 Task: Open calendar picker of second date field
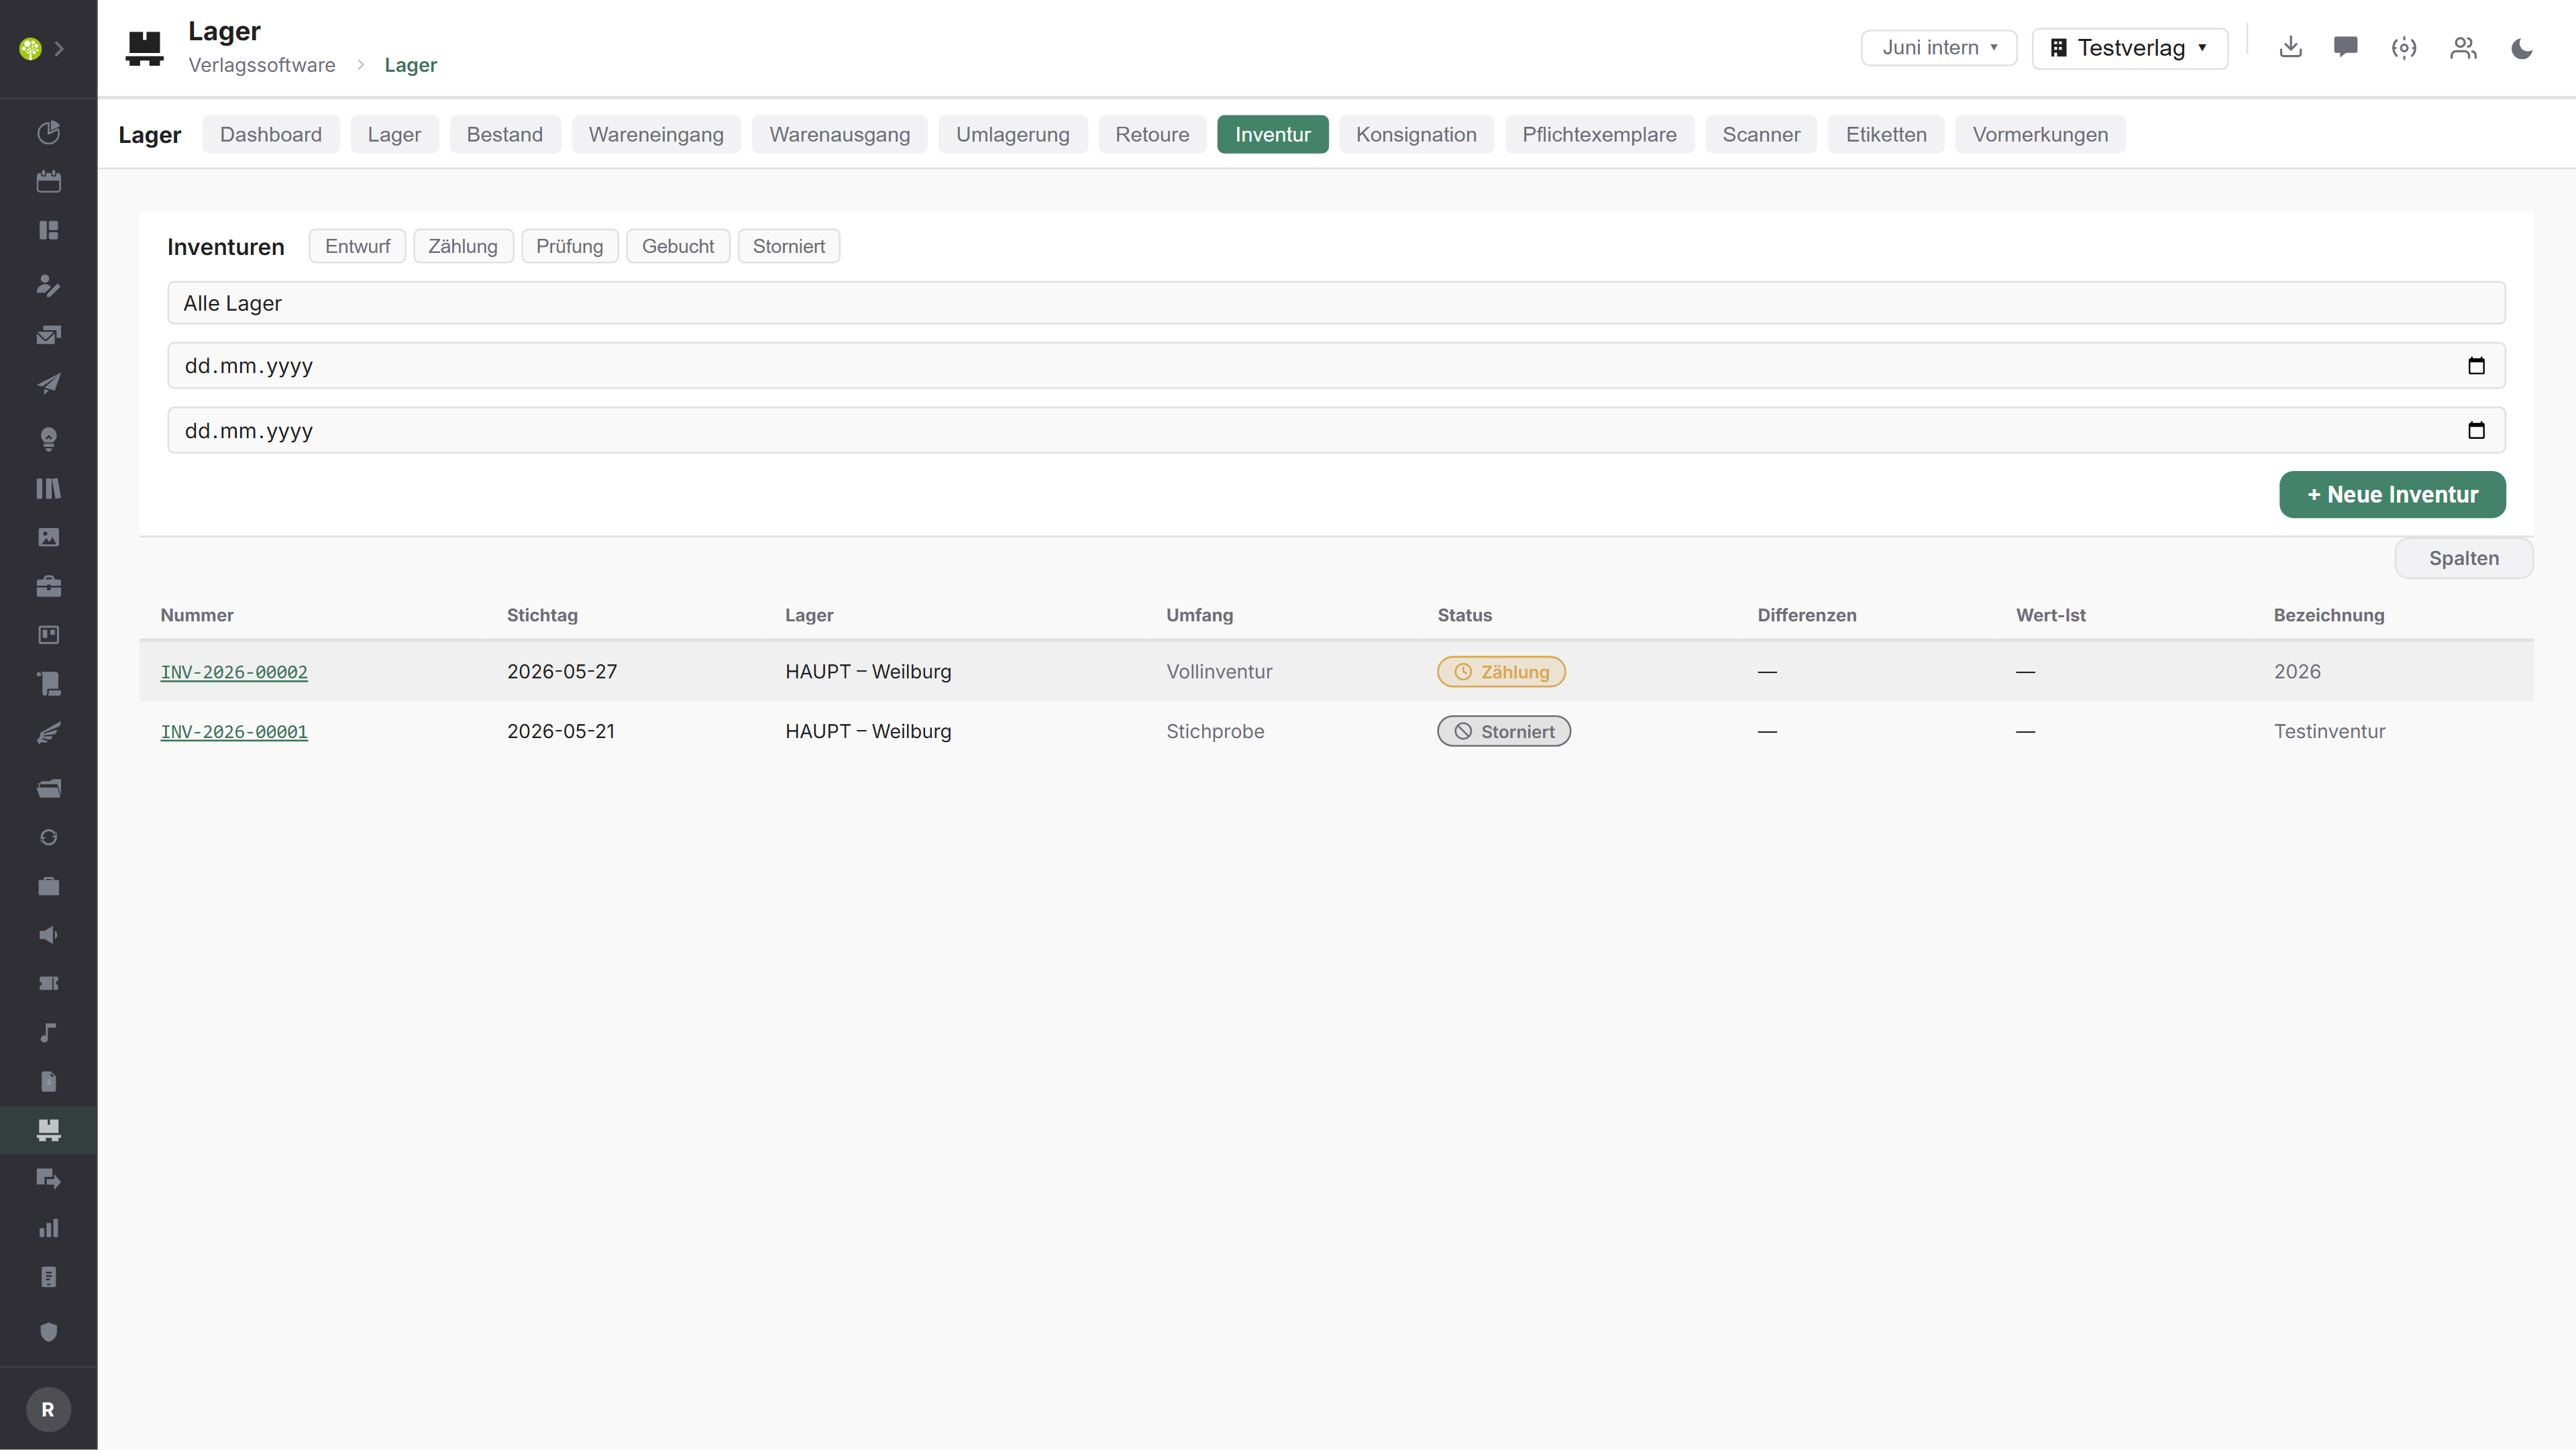(2476, 431)
